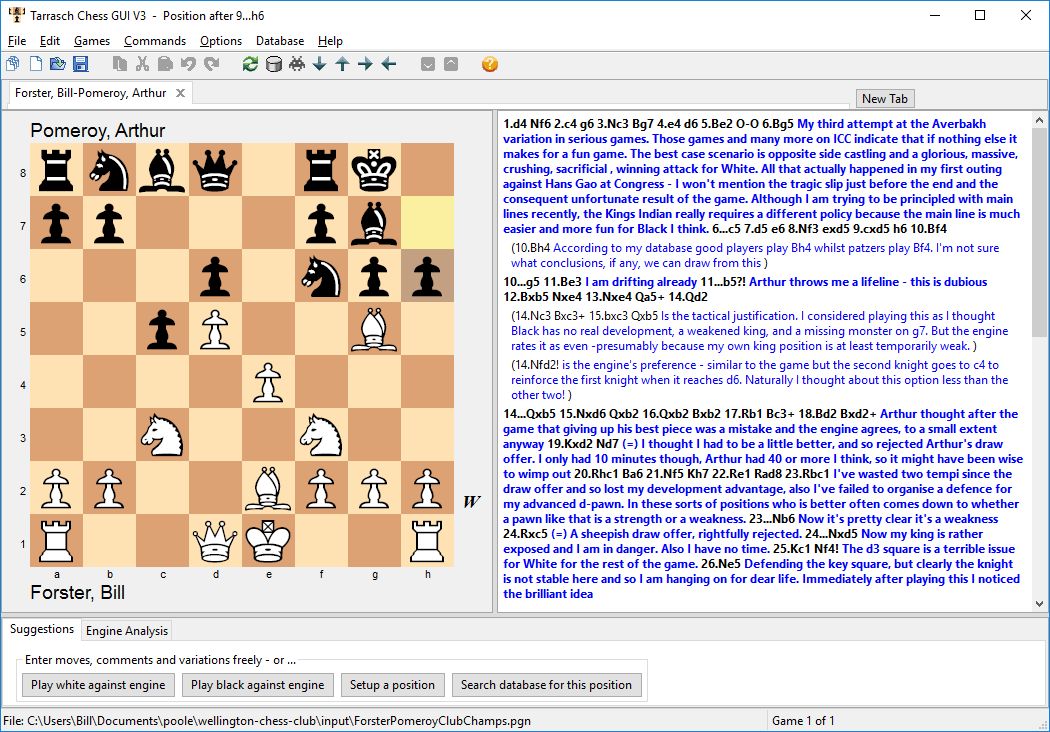Select the Suggestions tab
The width and height of the screenshot is (1050, 732).
pos(42,629)
